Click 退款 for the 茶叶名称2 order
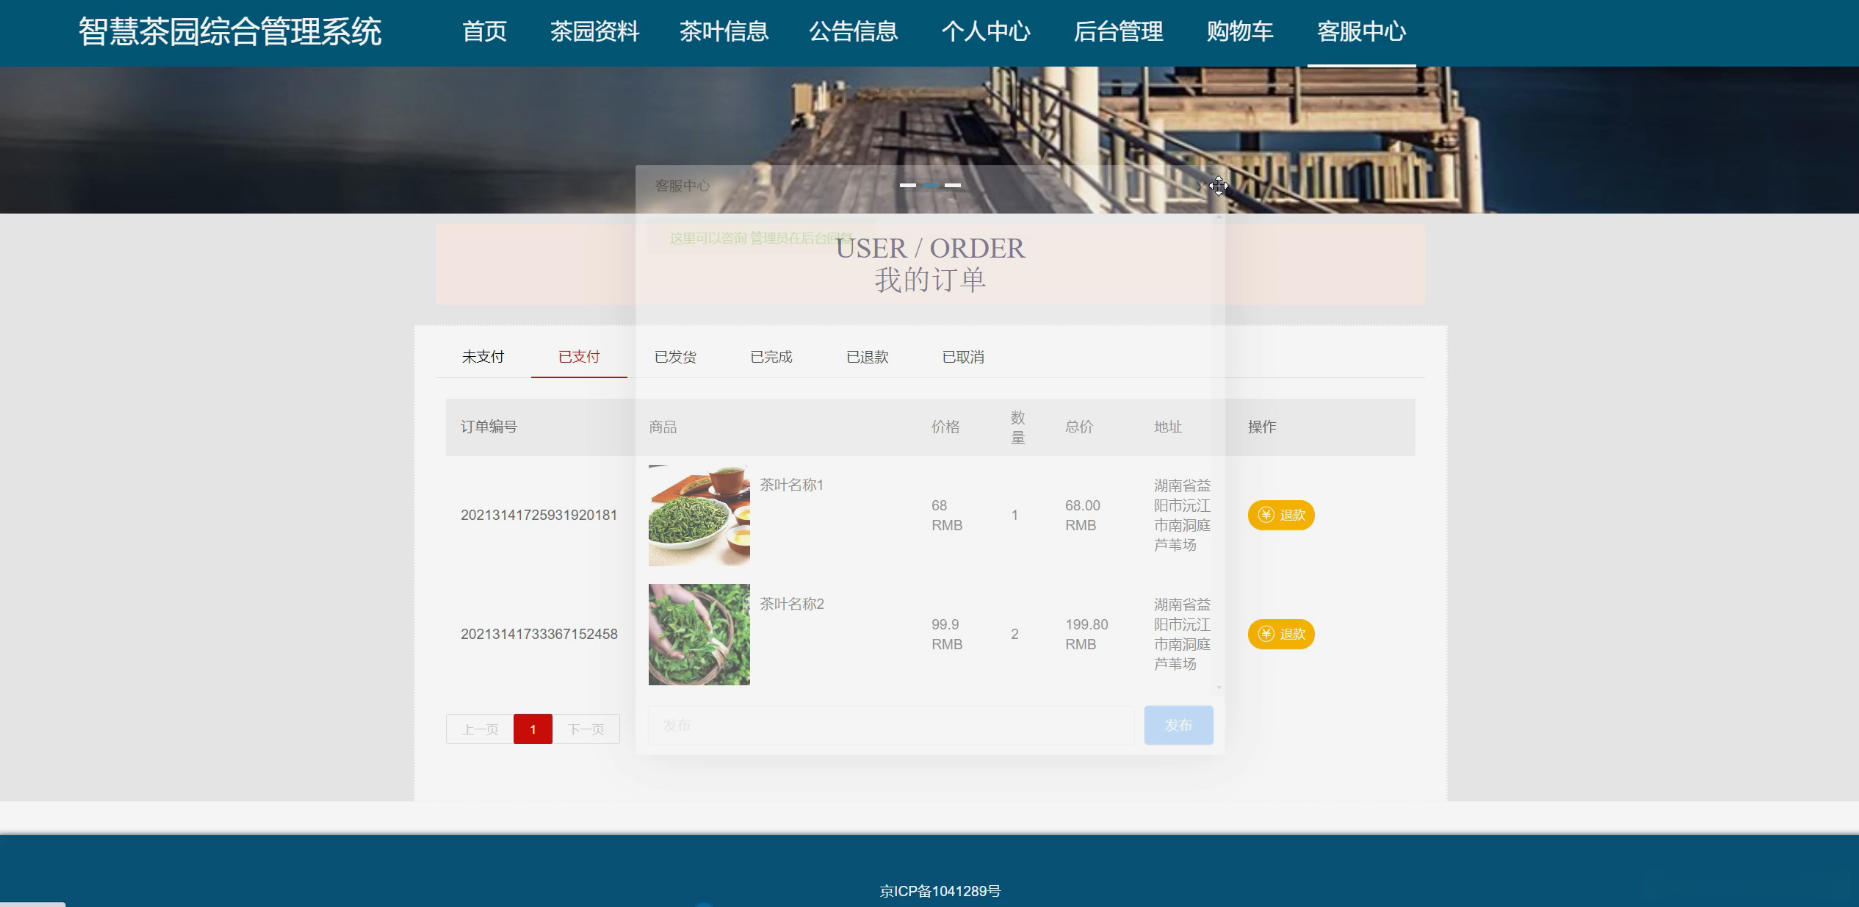The height and width of the screenshot is (907, 1859). [x=1281, y=634]
